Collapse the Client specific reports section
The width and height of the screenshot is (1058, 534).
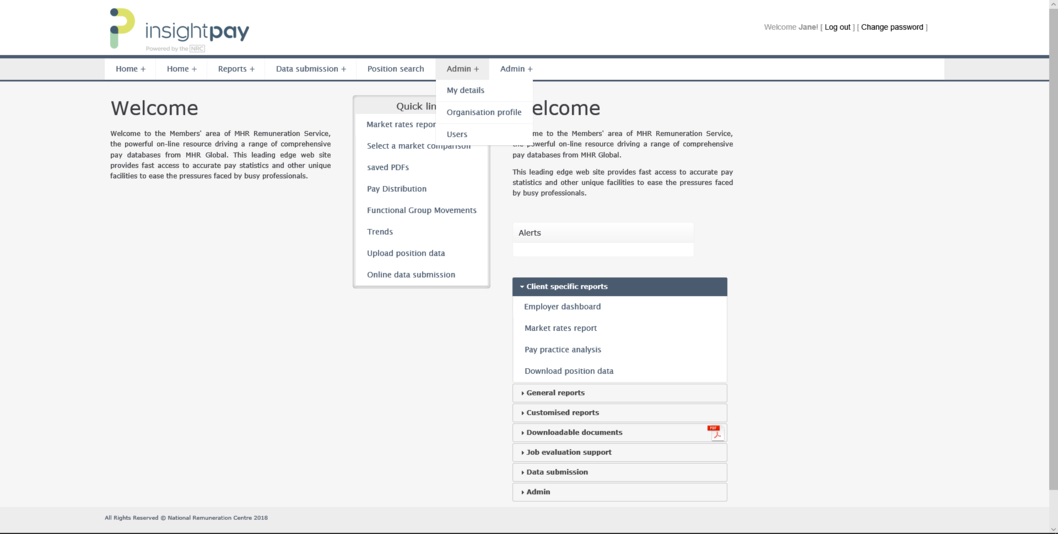click(566, 287)
